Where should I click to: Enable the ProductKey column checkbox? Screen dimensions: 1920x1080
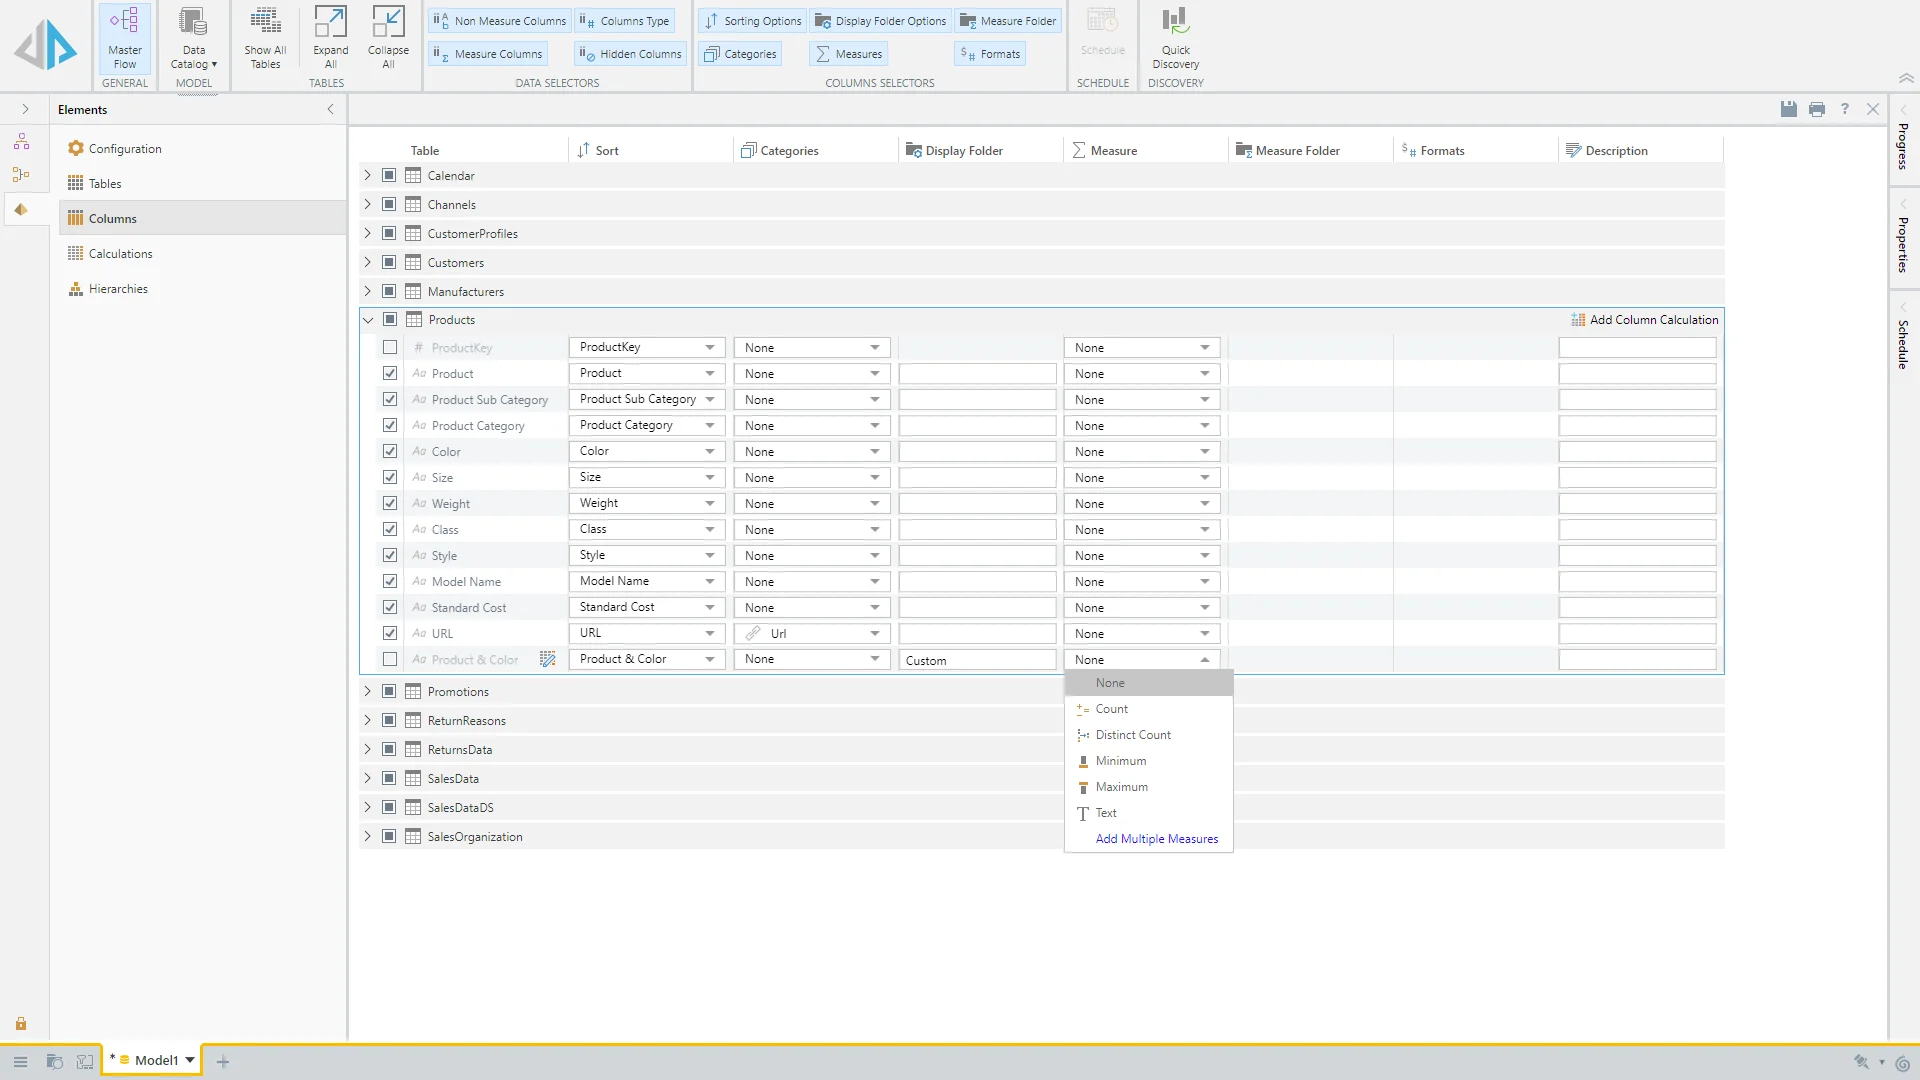pos(390,347)
